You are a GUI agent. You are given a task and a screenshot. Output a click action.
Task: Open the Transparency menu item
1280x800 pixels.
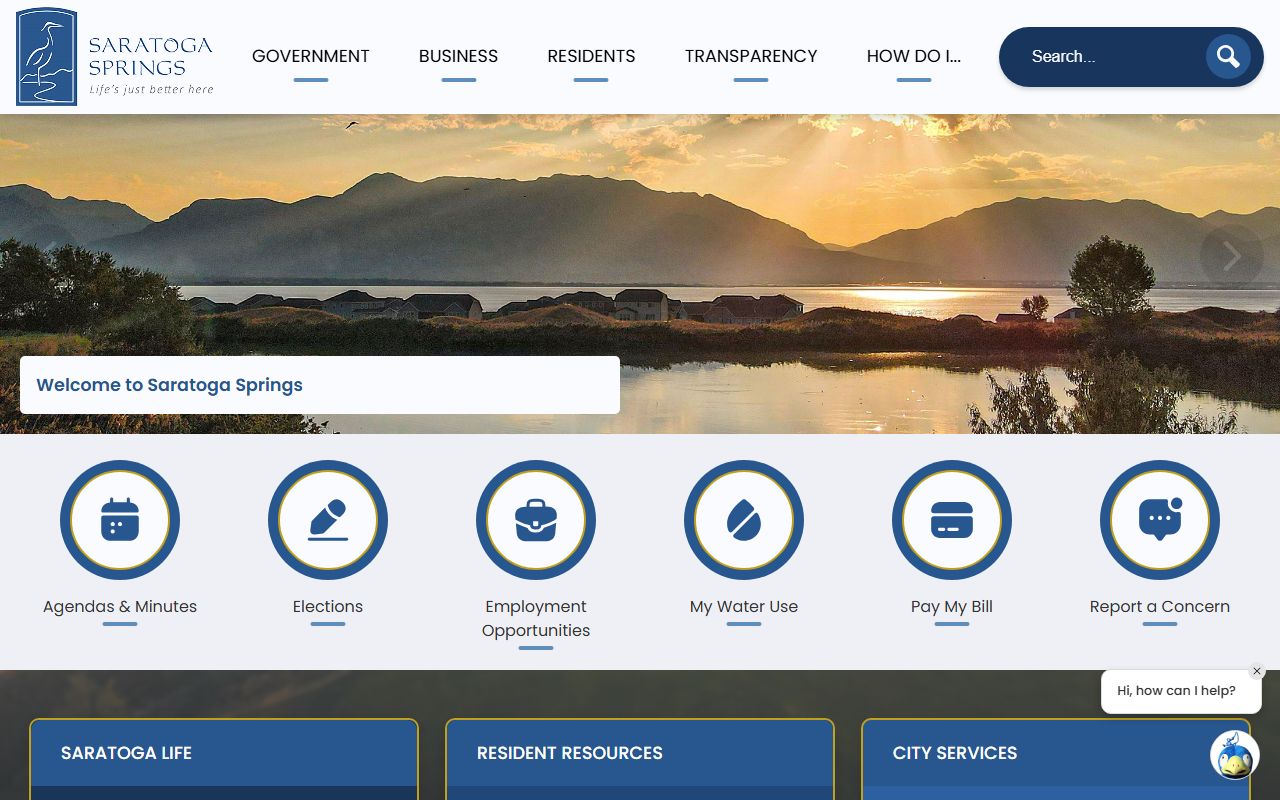[x=751, y=57]
